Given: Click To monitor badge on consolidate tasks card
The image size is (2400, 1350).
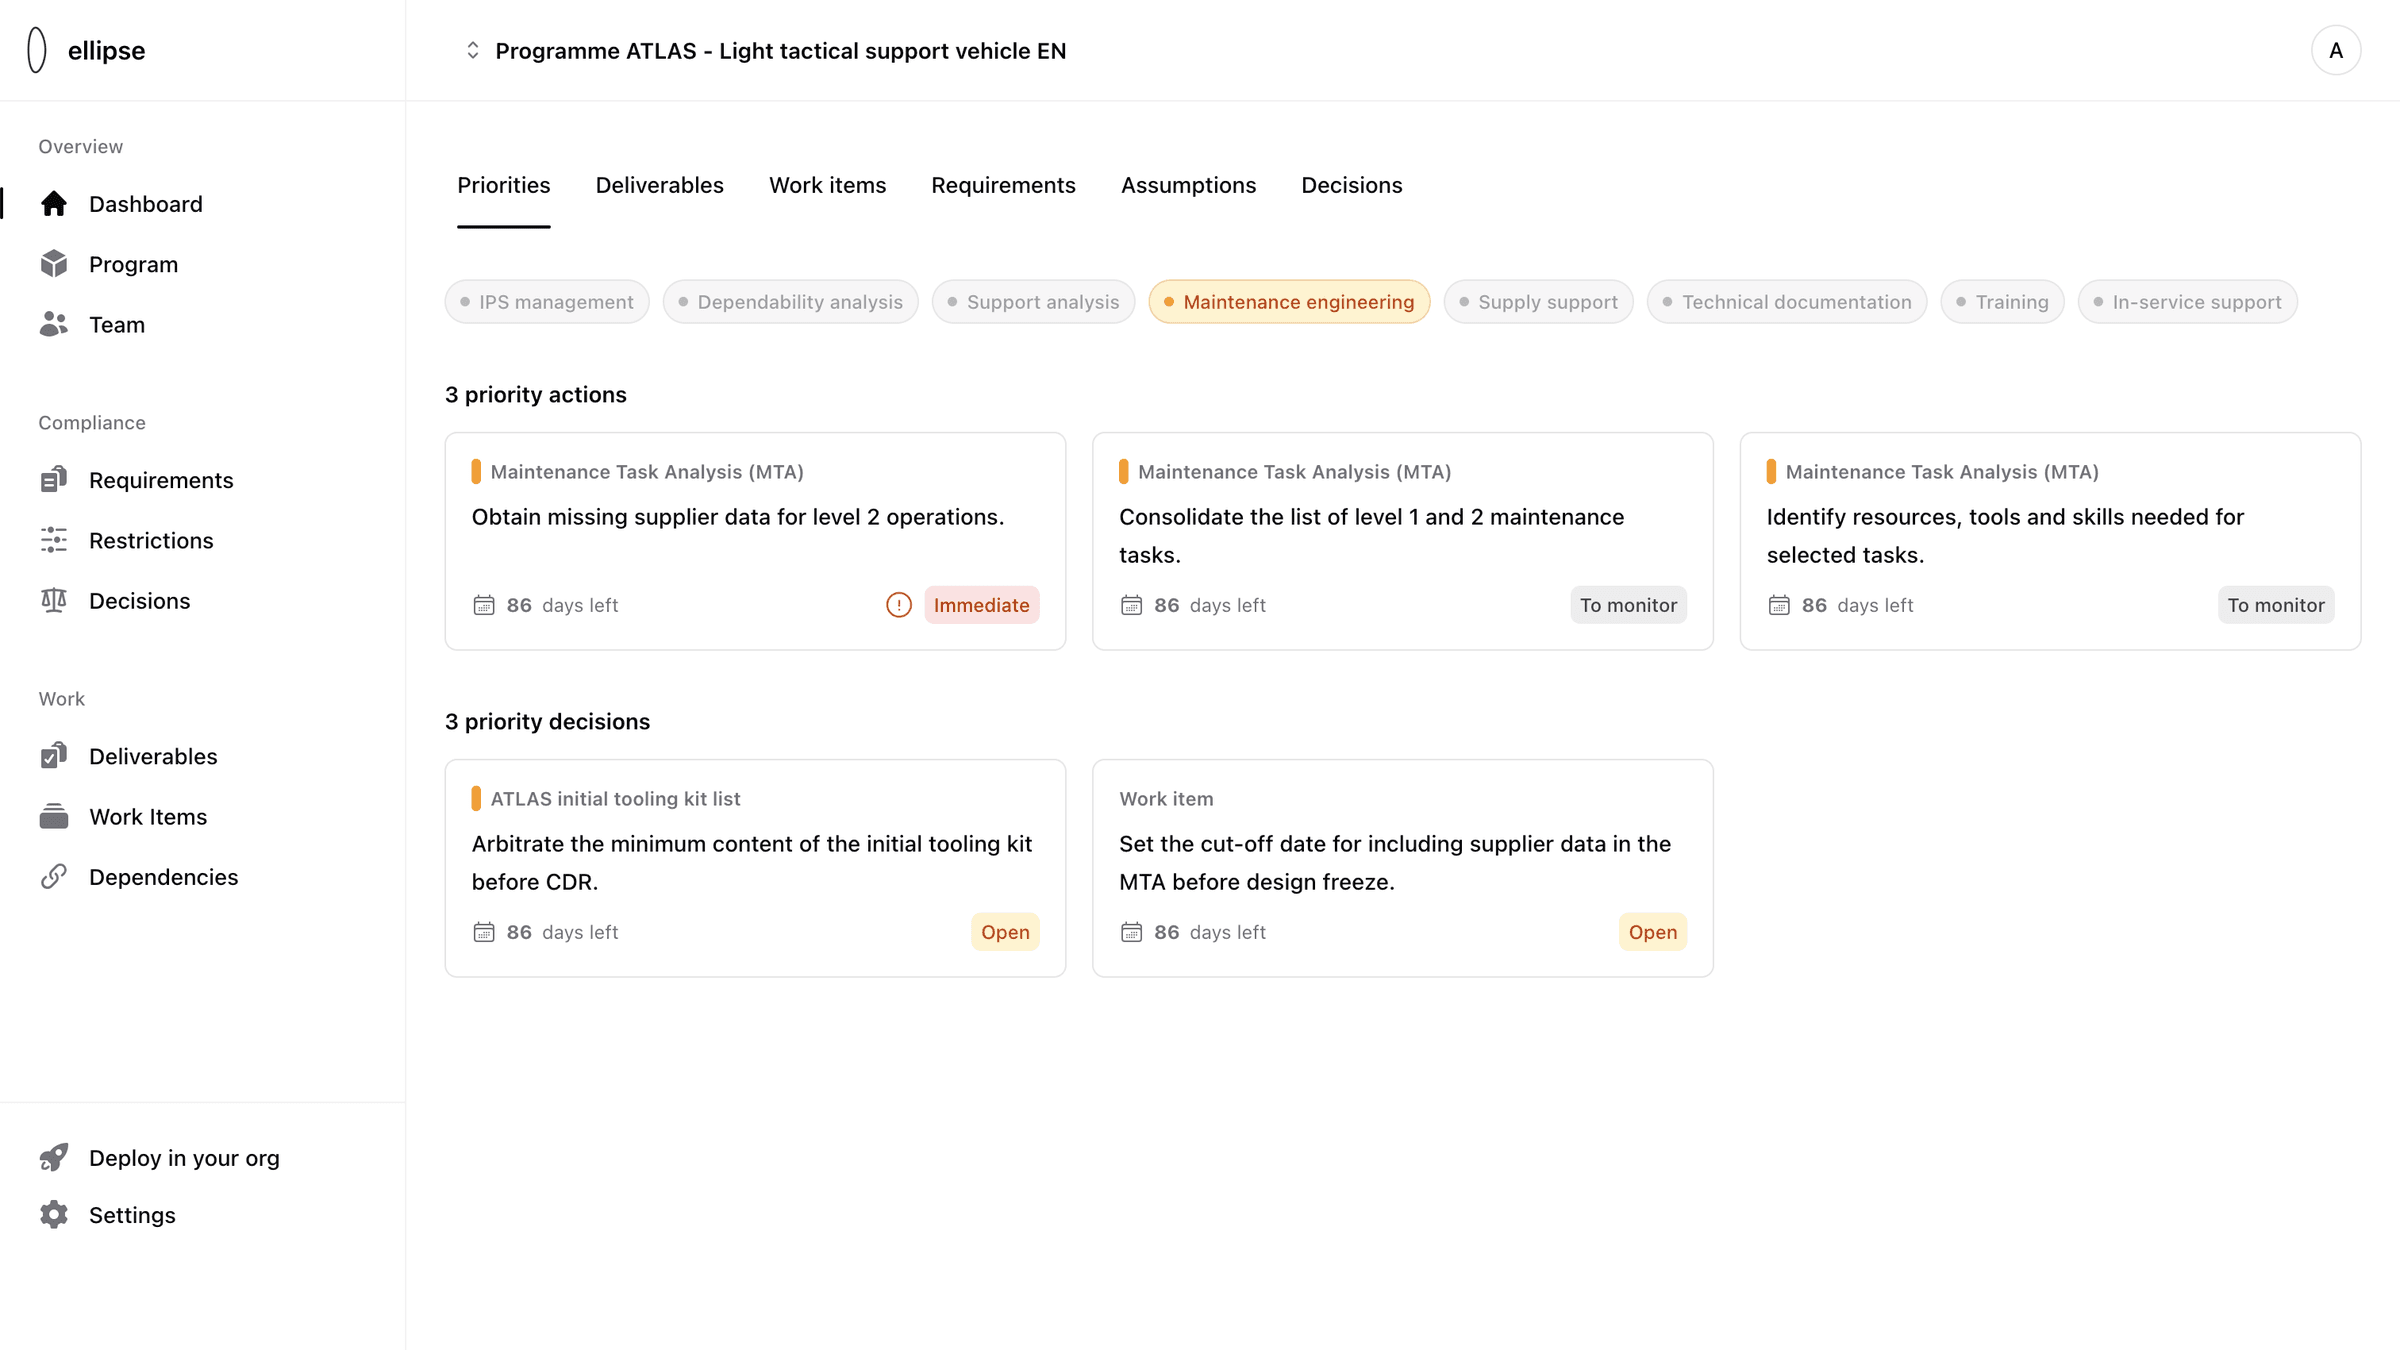Looking at the screenshot, I should click(1628, 605).
